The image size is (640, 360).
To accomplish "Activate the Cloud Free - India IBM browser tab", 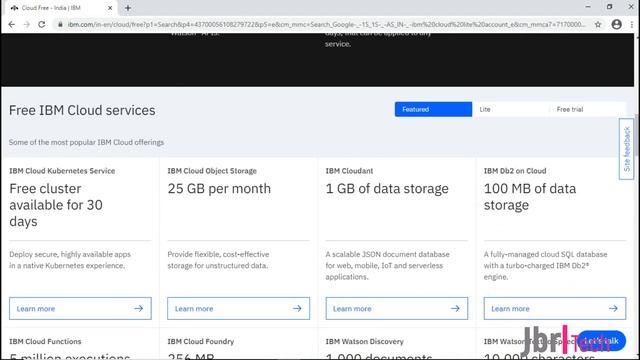I will (61, 8).
